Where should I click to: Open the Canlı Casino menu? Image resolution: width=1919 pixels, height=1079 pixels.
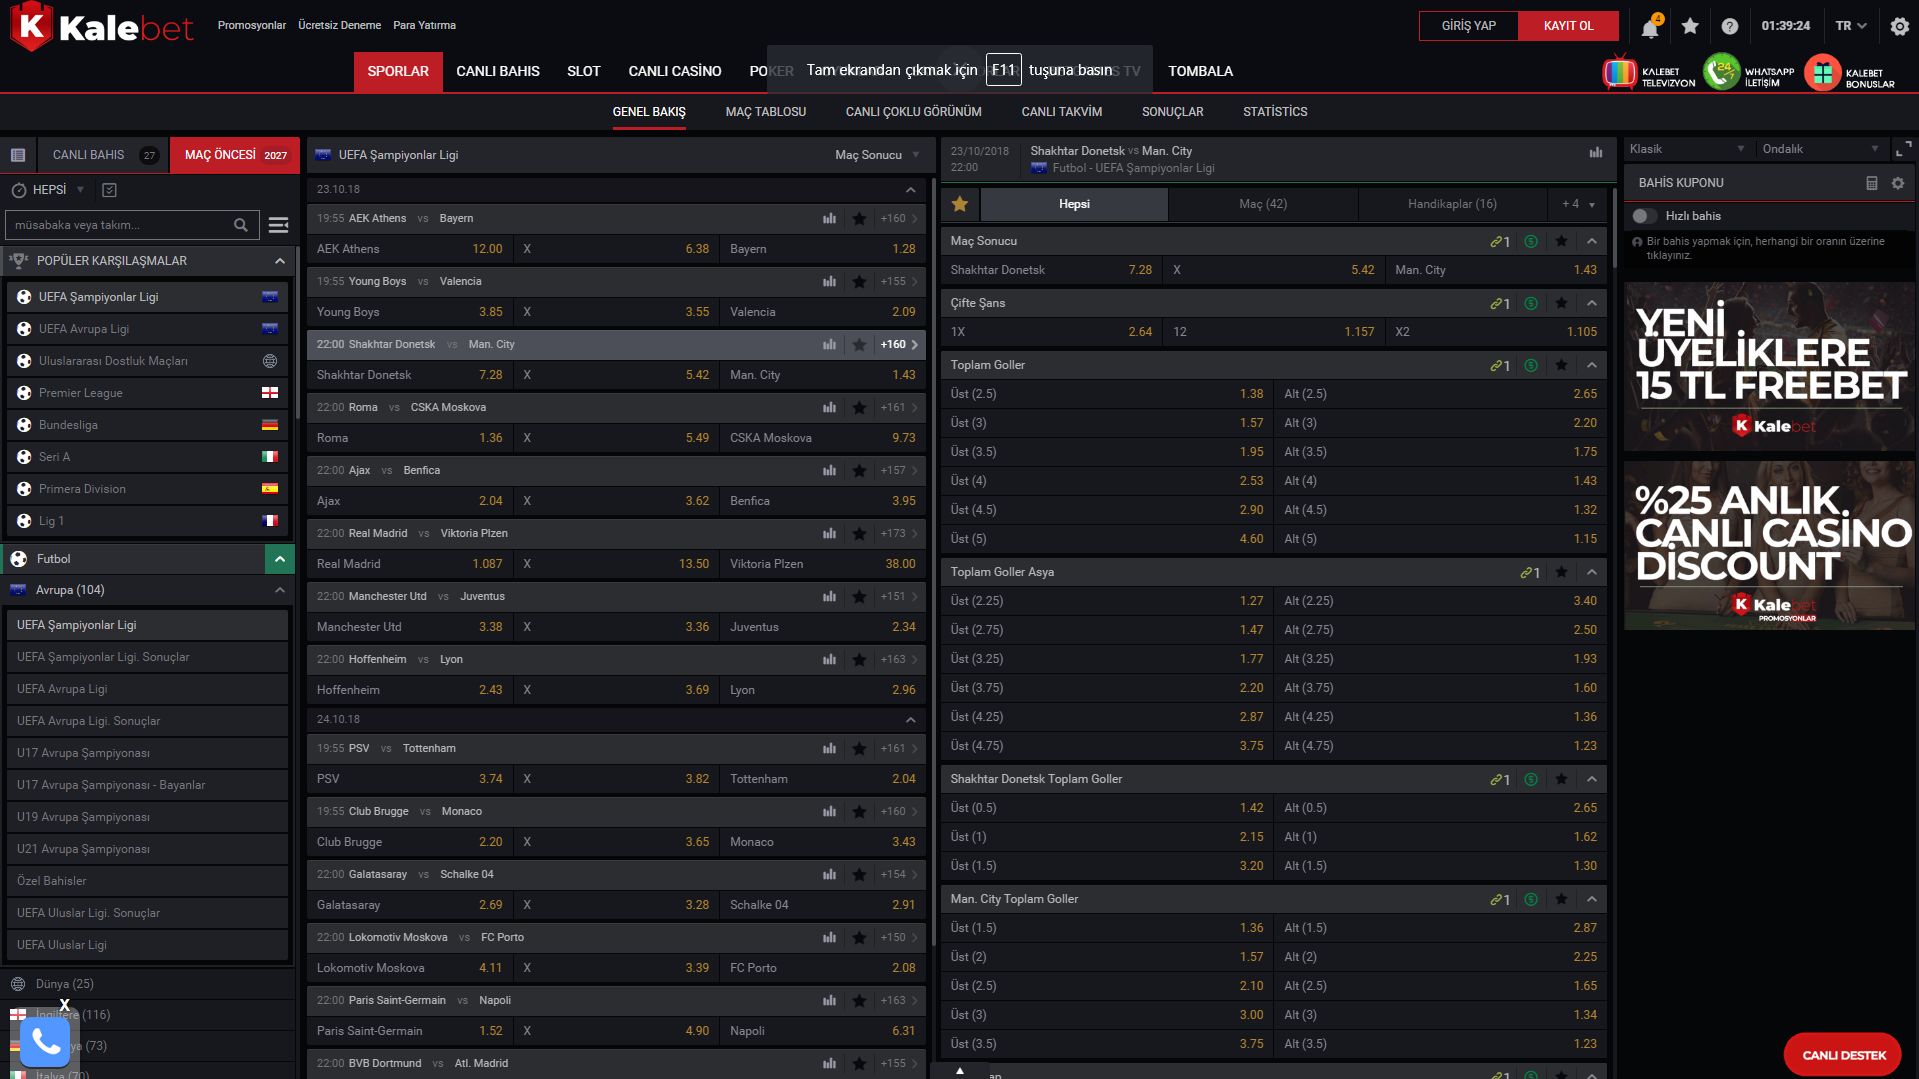[674, 71]
